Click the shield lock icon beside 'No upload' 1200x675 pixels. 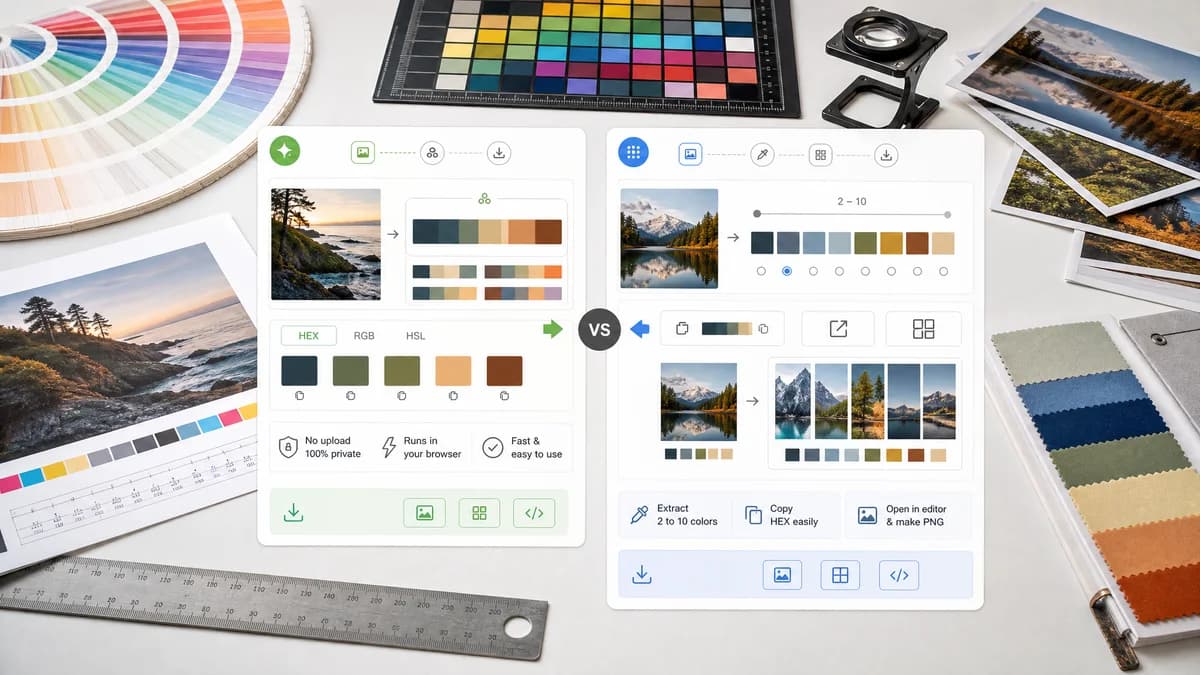tap(288, 447)
